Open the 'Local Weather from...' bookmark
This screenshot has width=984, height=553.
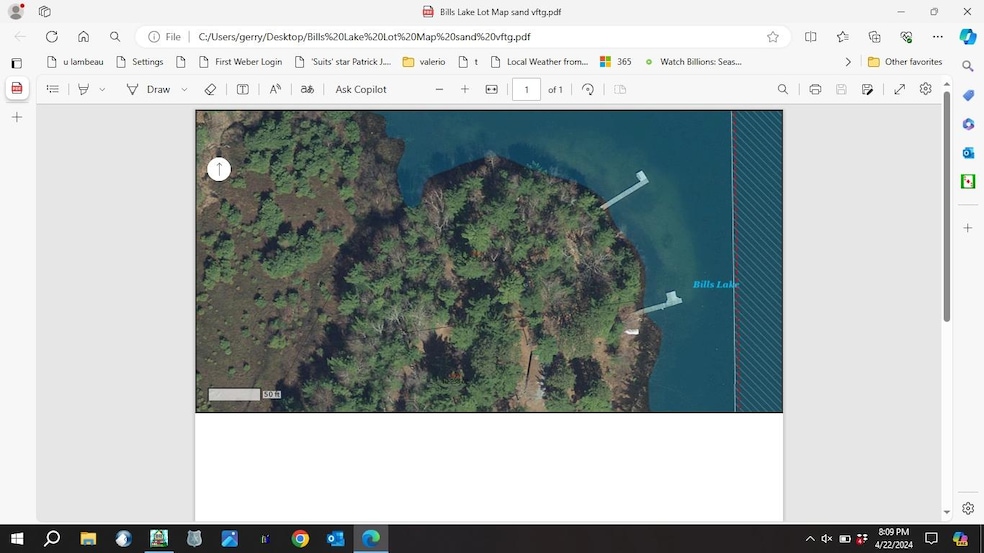(539, 62)
